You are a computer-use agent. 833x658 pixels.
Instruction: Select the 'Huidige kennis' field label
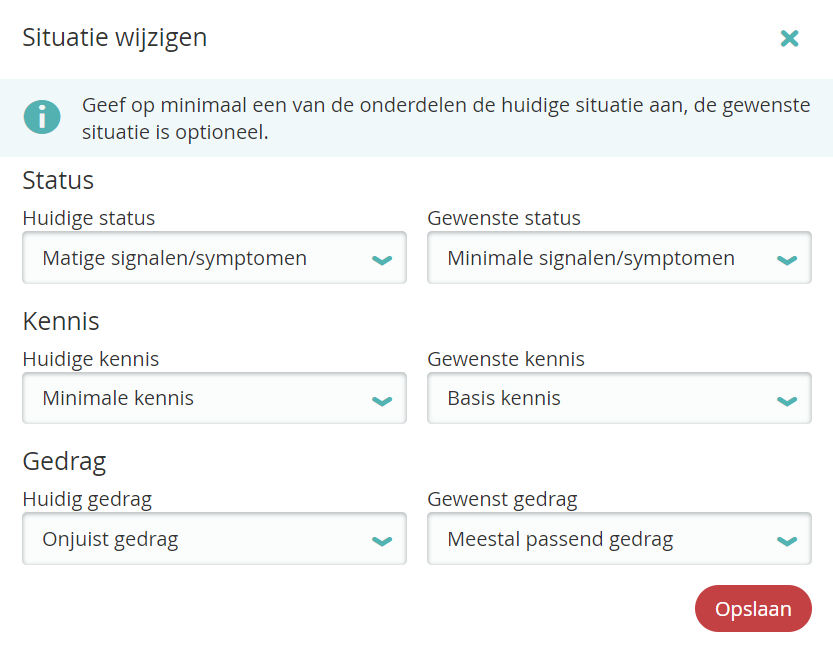point(91,359)
